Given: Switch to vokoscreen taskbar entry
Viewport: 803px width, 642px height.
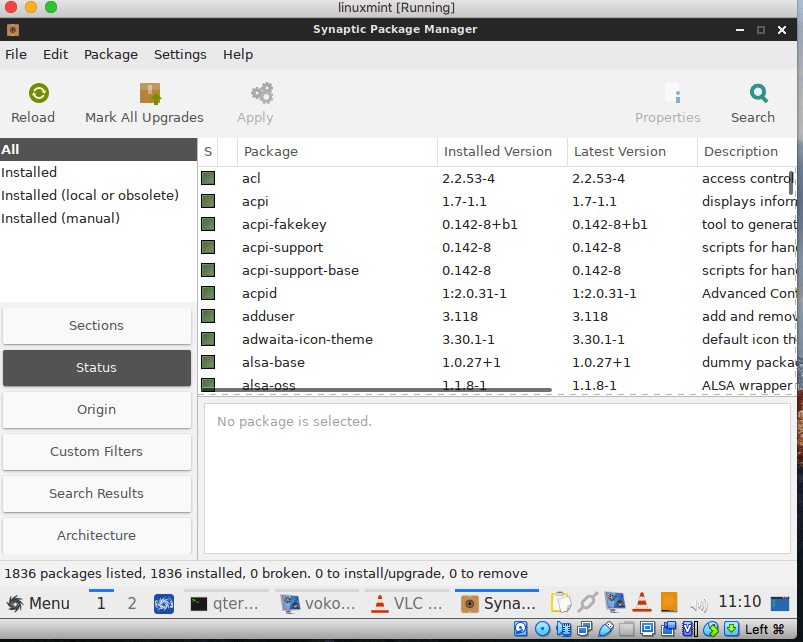Looking at the screenshot, I should coord(319,604).
